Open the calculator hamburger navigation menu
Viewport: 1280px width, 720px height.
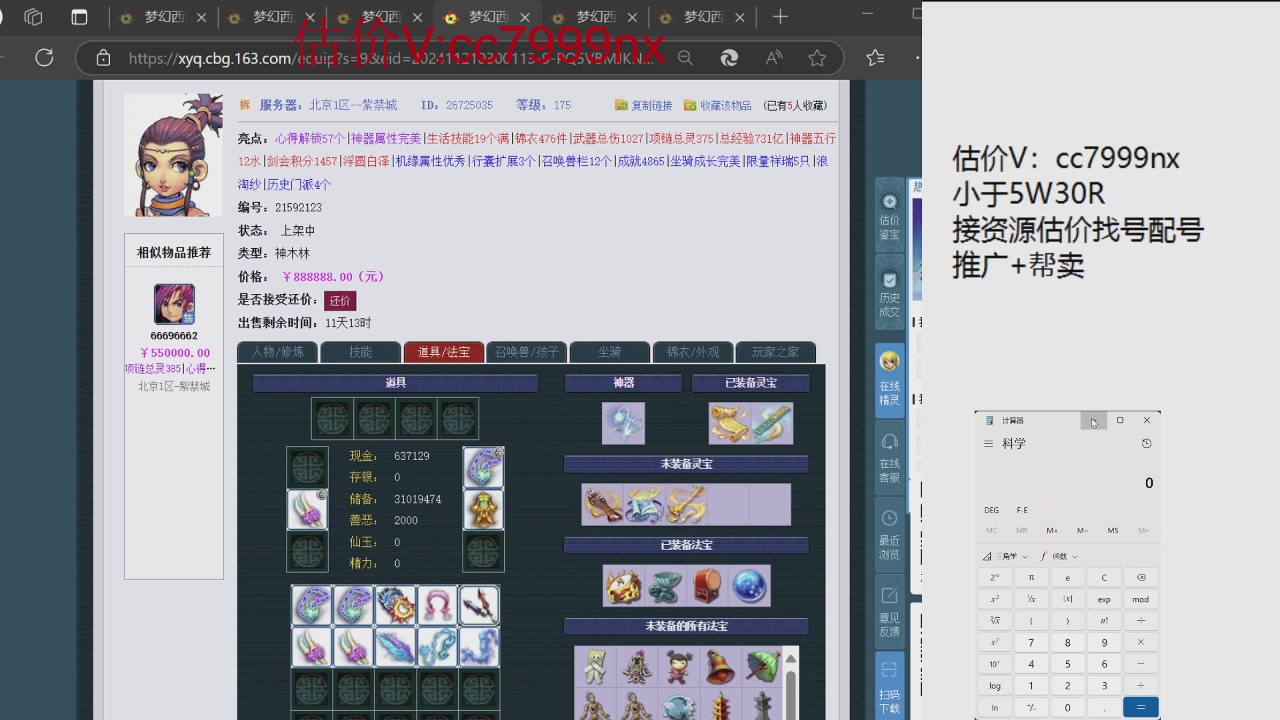pyautogui.click(x=988, y=443)
